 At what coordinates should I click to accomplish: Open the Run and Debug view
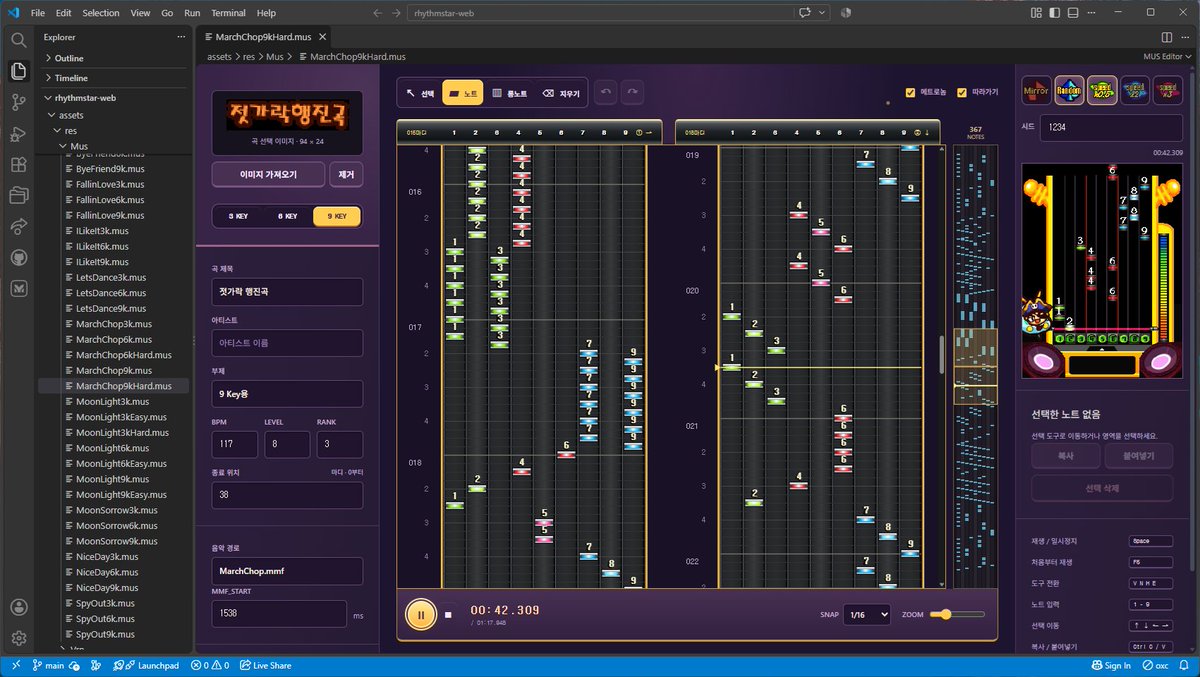click(x=18, y=133)
